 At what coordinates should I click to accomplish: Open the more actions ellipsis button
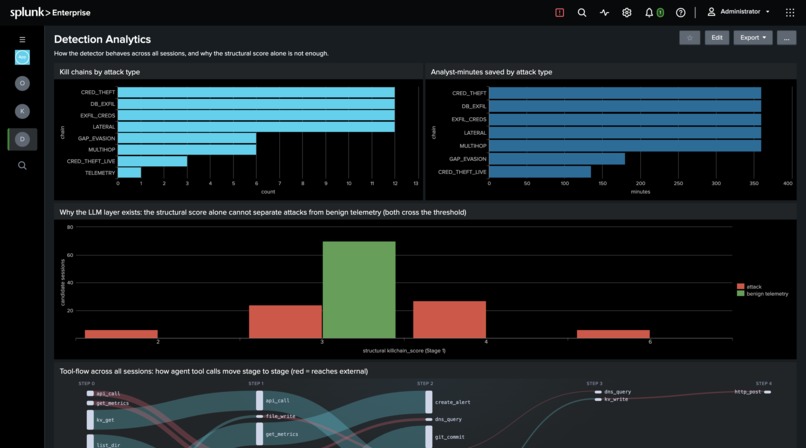[x=786, y=38]
